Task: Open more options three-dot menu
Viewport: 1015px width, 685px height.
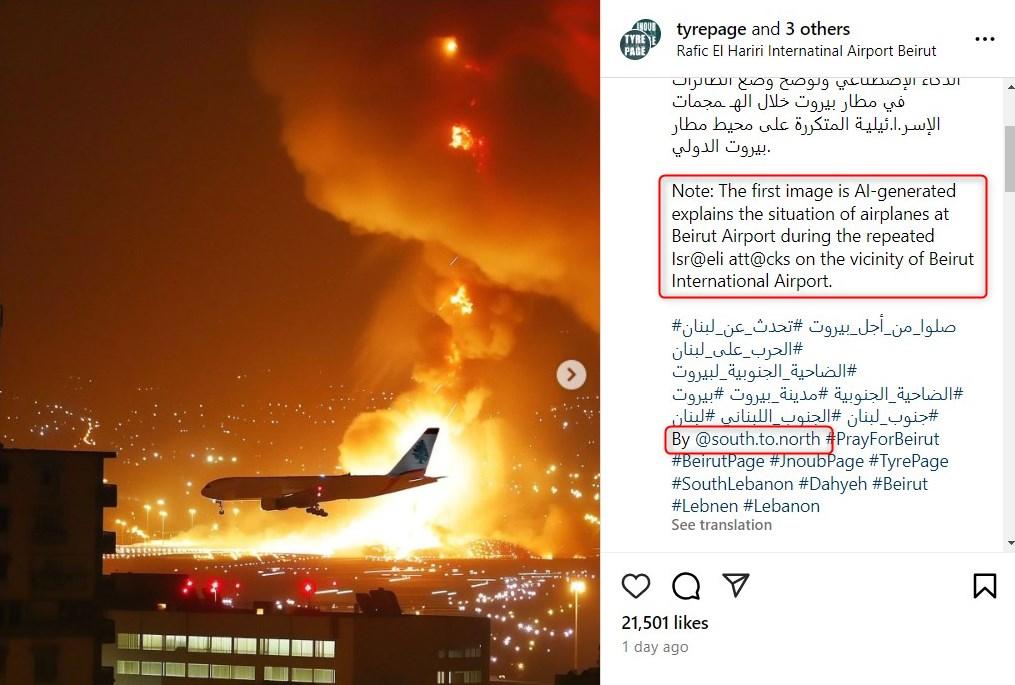Action: point(985,39)
